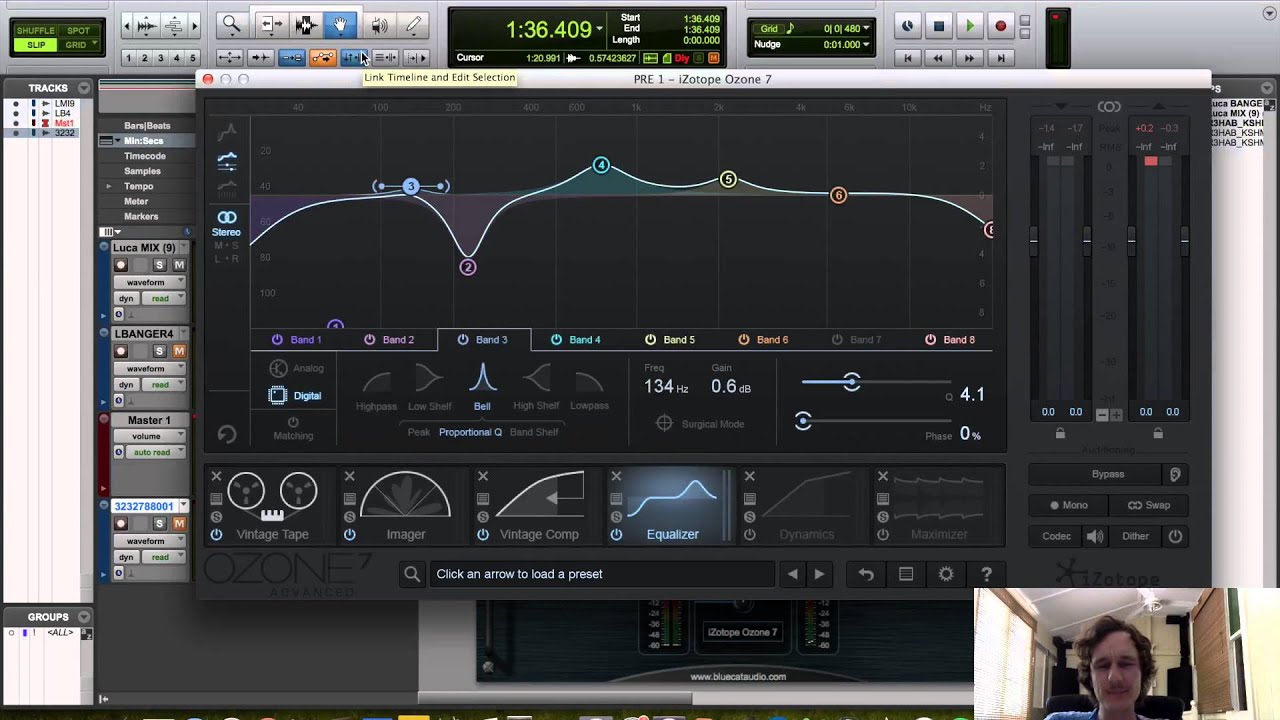Viewport: 1280px width, 720px height.
Task: Load the previous preset with left arrow
Action: [793, 574]
